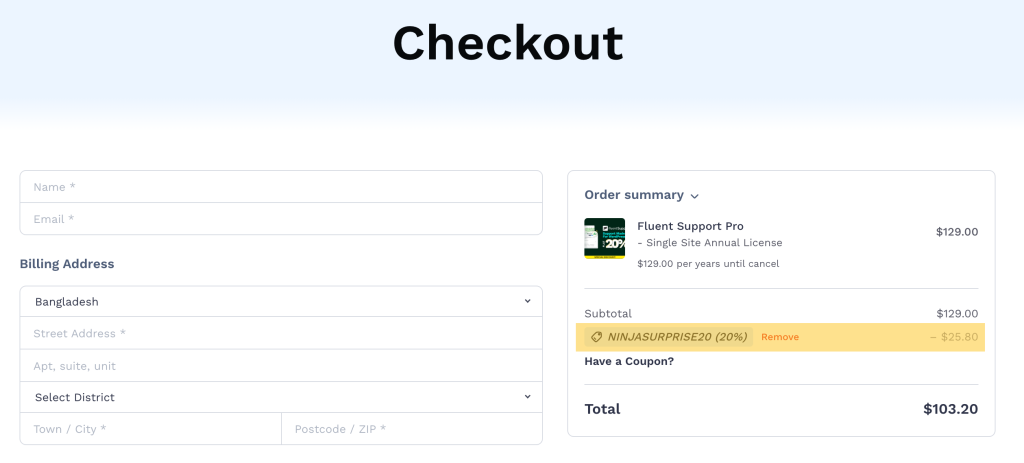1024x463 pixels.
Task: Open the Bangladesh country dropdown
Action: 281,301
